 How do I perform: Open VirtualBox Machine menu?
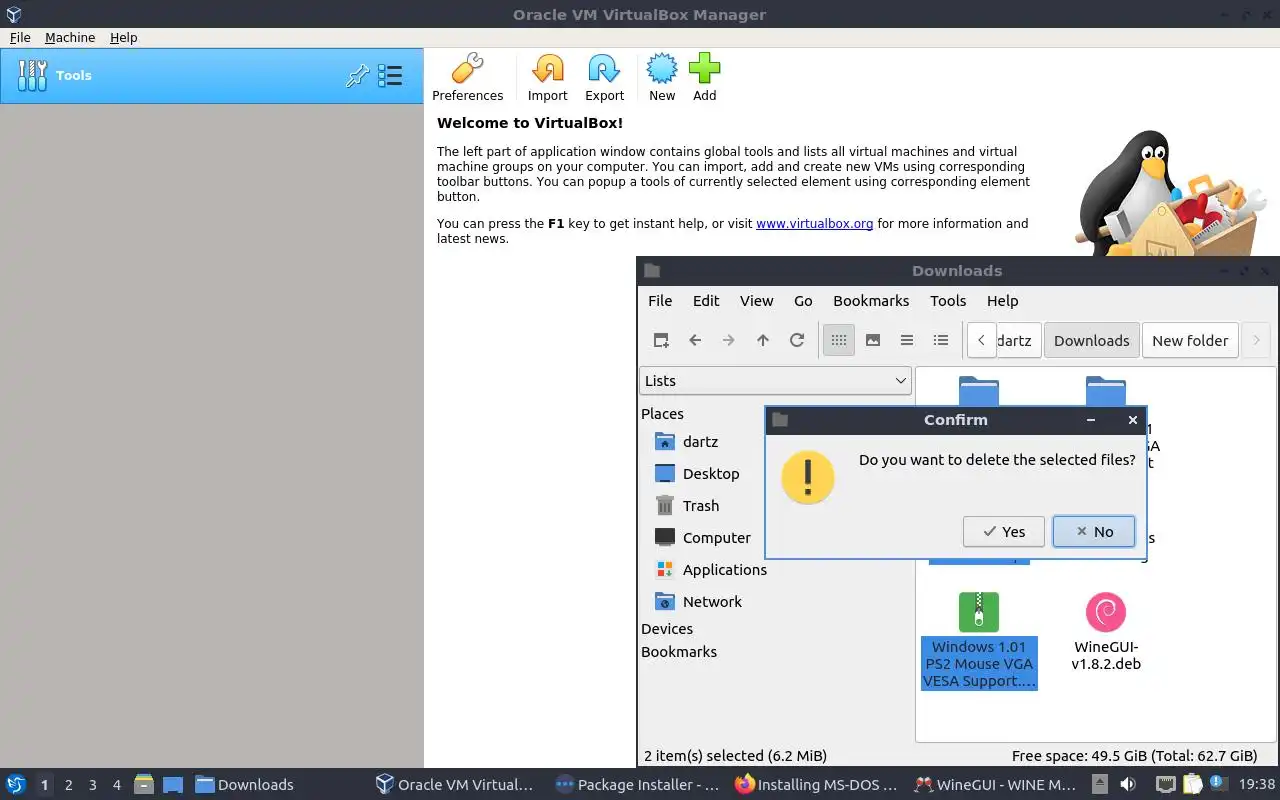pyautogui.click(x=70, y=37)
